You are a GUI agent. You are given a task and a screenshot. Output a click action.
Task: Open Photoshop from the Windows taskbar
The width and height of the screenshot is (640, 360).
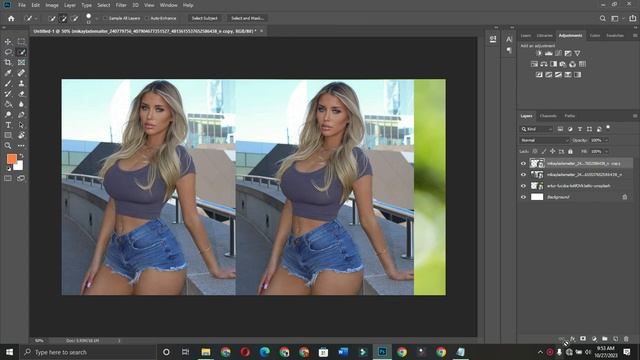pos(382,352)
